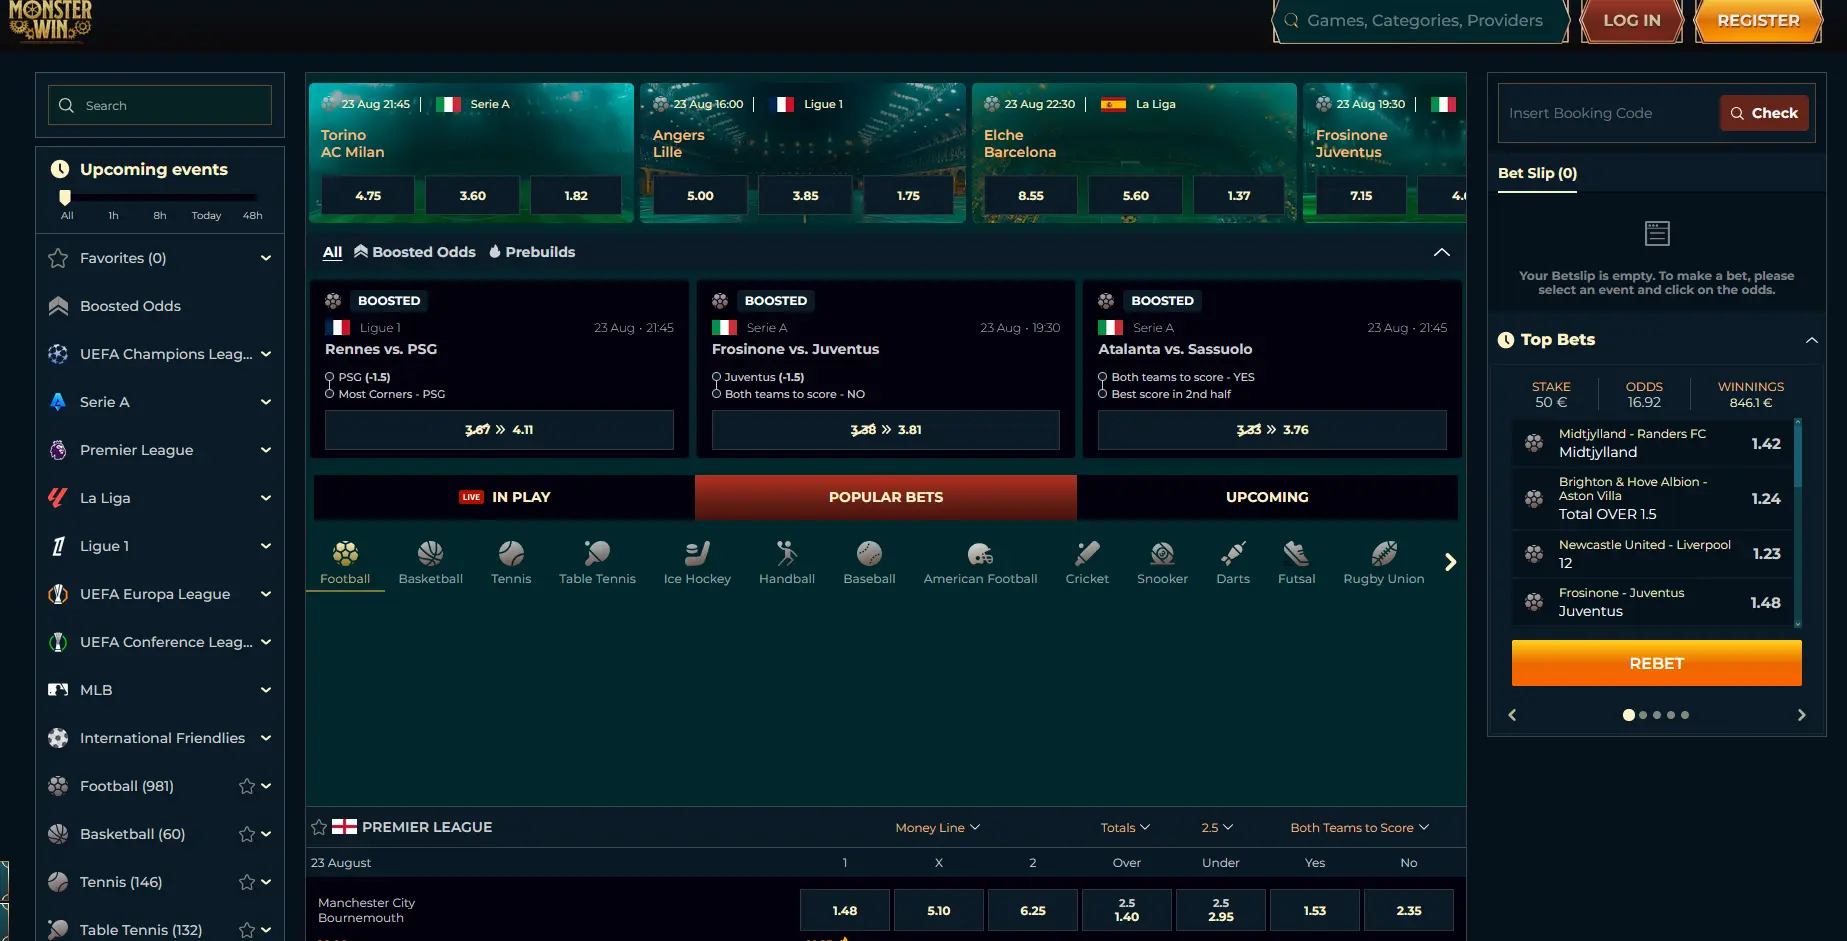1847x941 pixels.
Task: Select the All filter tab
Action: pyautogui.click(x=332, y=252)
